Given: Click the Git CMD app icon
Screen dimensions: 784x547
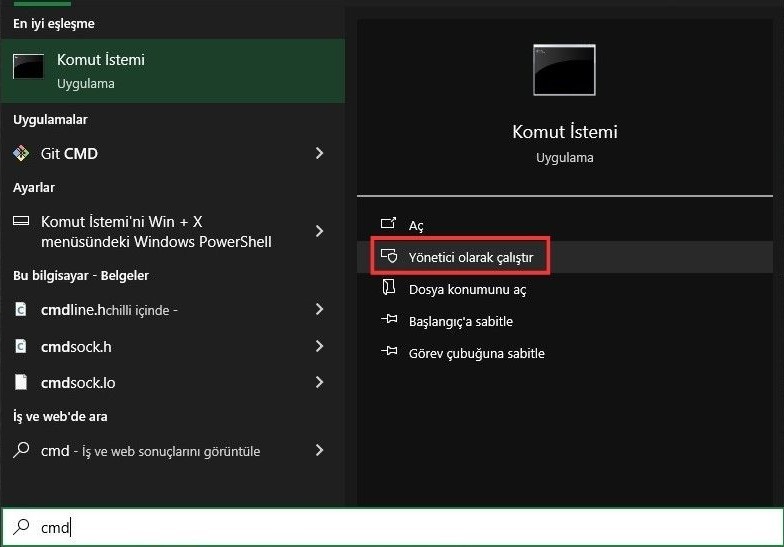Looking at the screenshot, I should pos(21,154).
